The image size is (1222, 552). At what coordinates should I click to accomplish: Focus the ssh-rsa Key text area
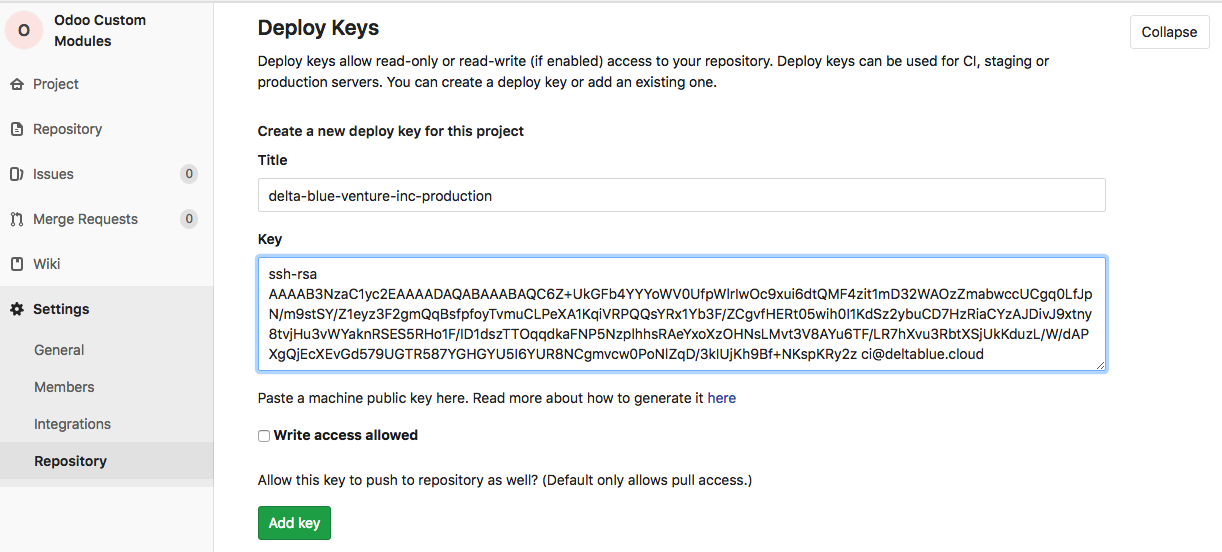[681, 314]
